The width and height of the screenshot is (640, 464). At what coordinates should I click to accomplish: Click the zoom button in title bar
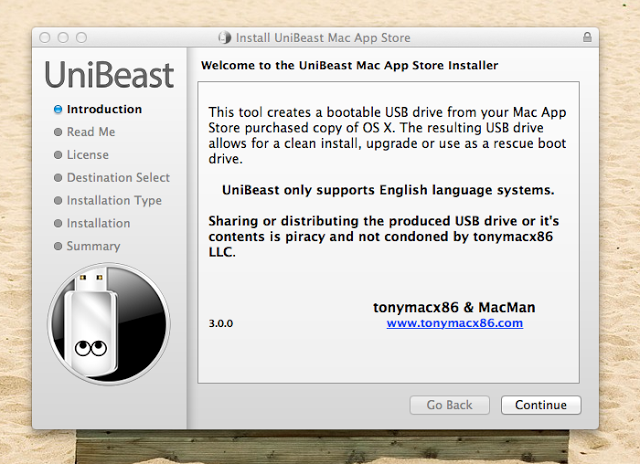coord(82,38)
